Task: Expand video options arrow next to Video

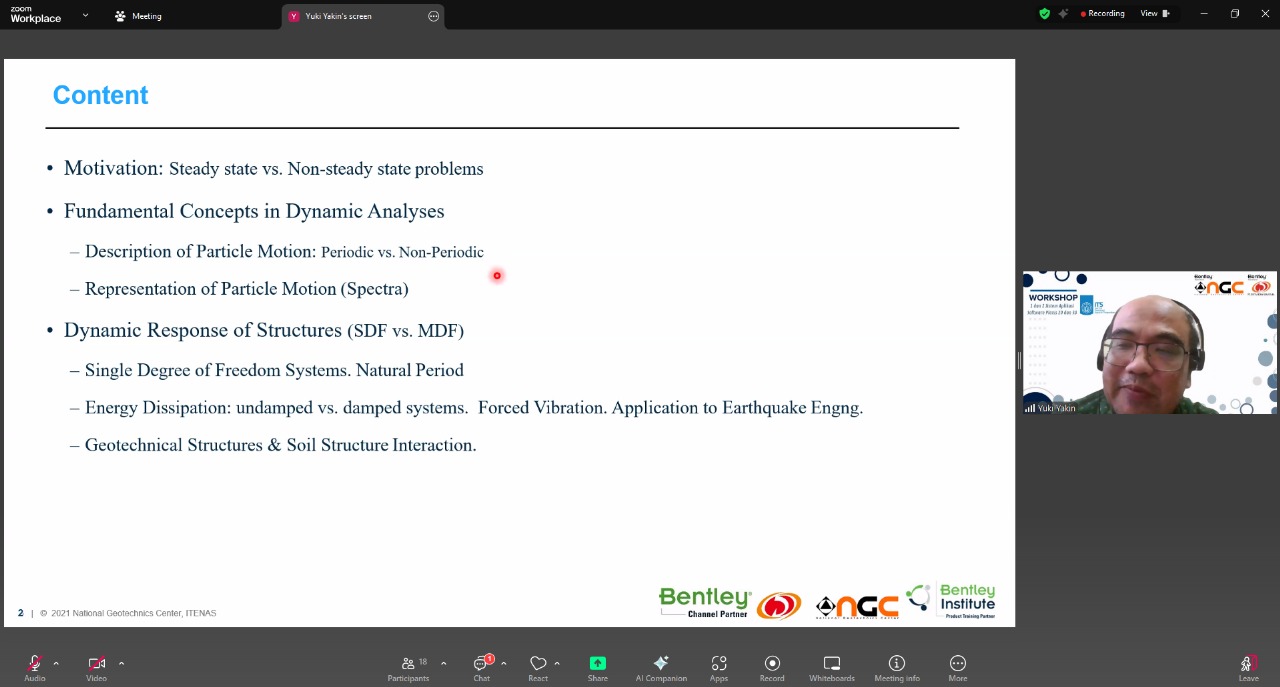Action: coord(121,663)
